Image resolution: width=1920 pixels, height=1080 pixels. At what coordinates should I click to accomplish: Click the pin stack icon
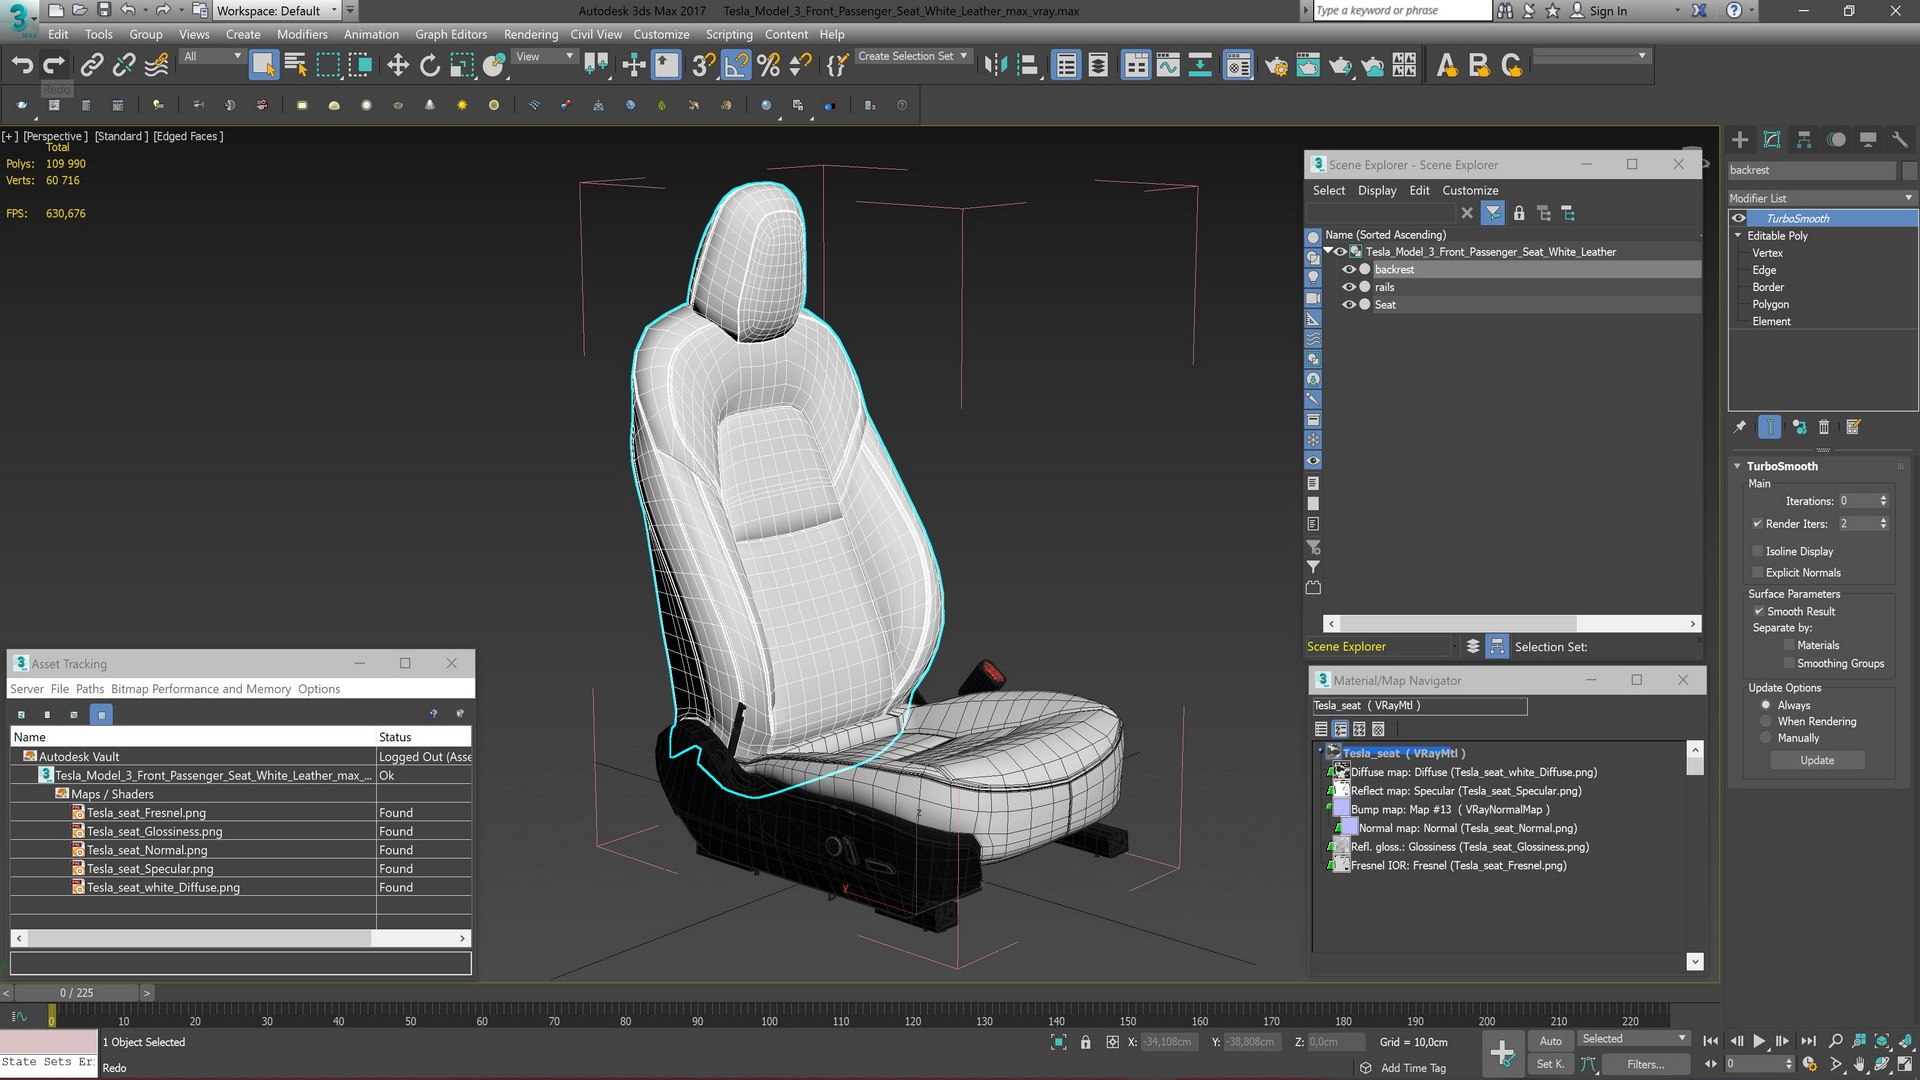pyautogui.click(x=1740, y=428)
